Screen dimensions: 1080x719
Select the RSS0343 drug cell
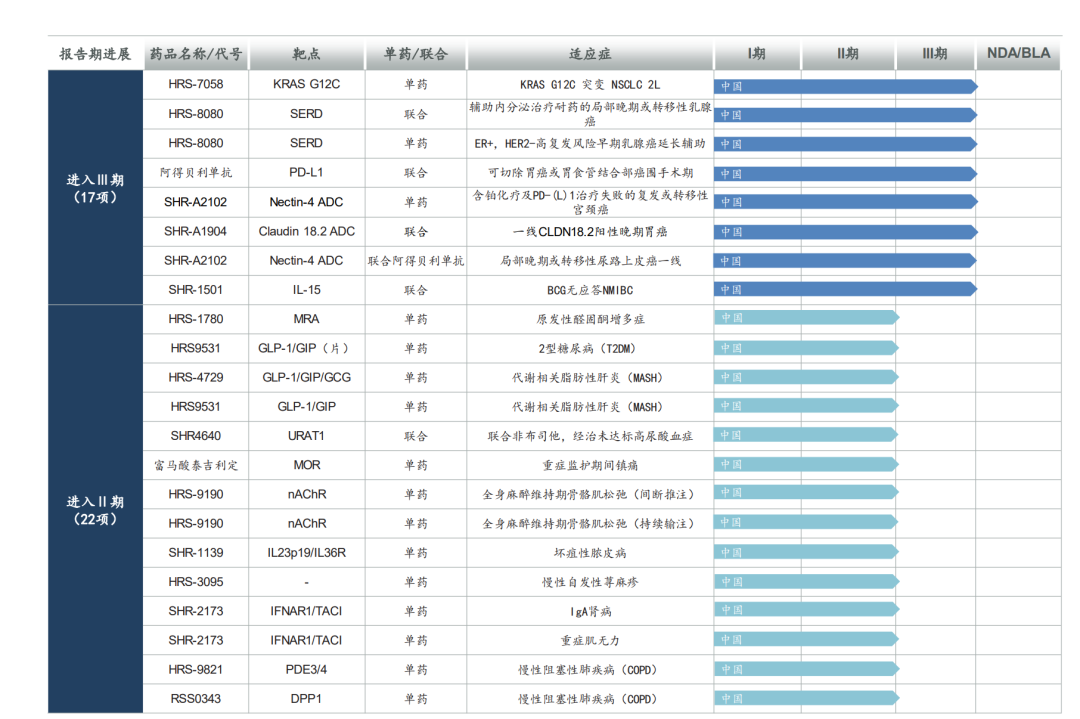196,699
